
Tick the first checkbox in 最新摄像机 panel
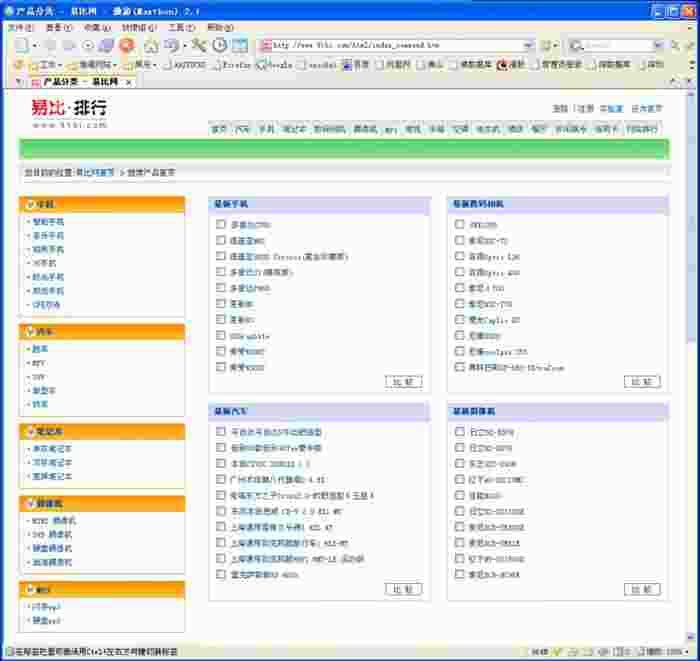point(459,432)
